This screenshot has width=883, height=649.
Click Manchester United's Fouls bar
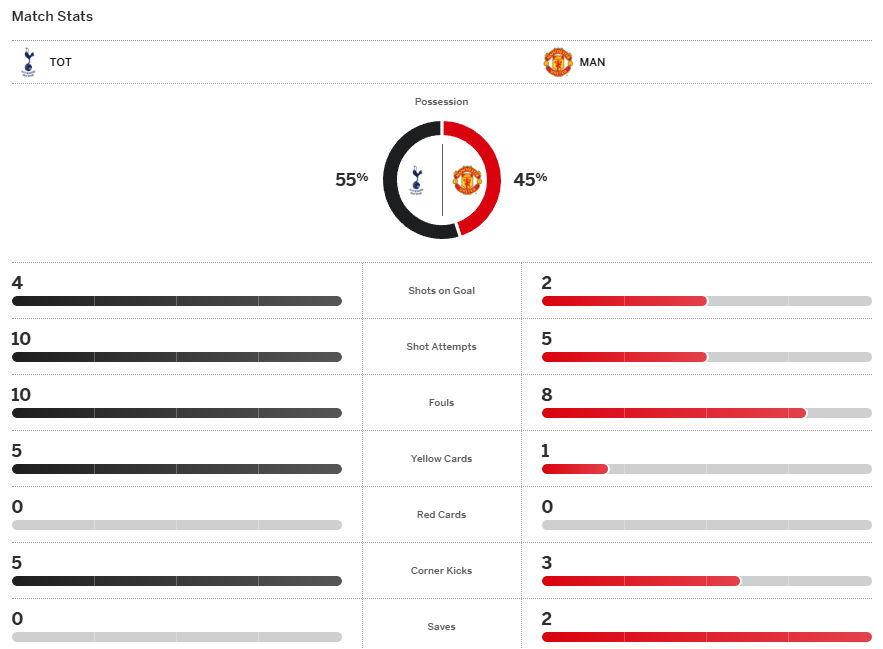673,413
